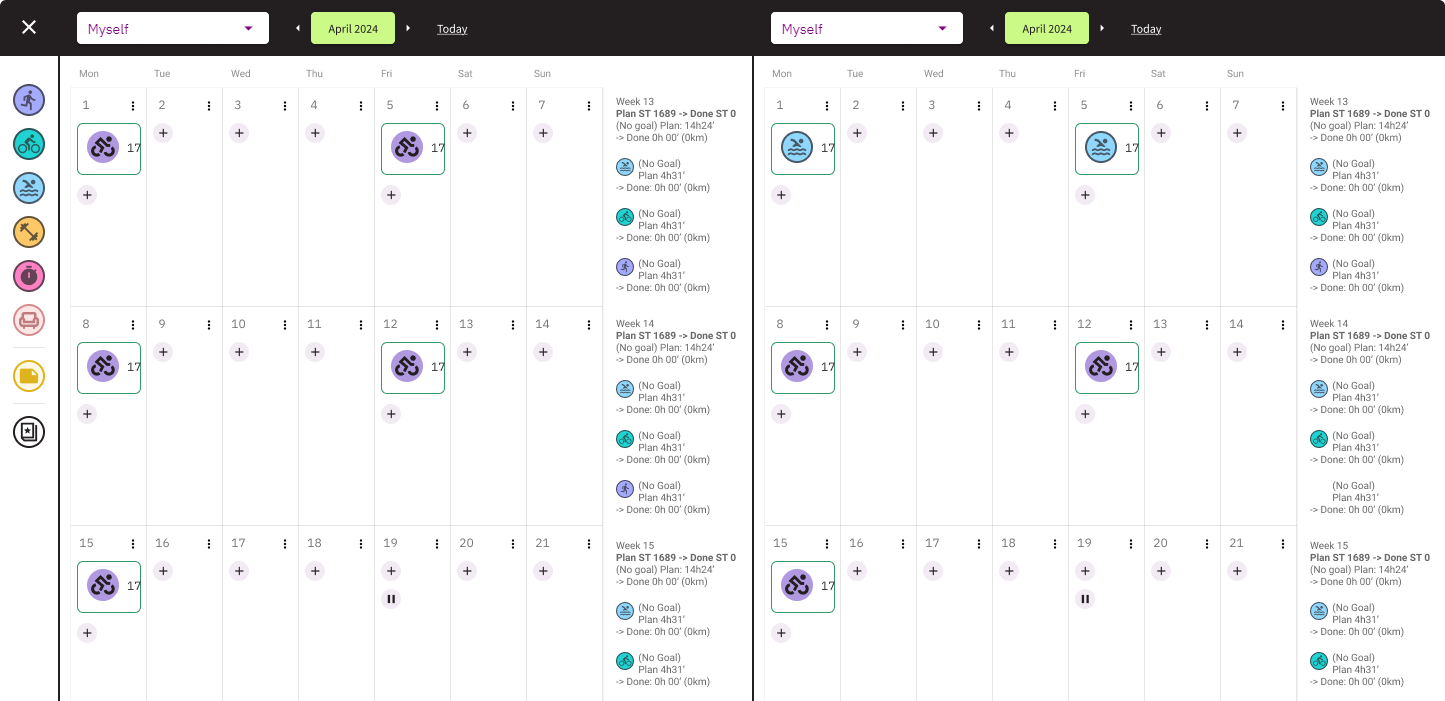Viewport: 1445px width, 701px height.
Task: Add a note with yellow note icon
Action: 29,376
